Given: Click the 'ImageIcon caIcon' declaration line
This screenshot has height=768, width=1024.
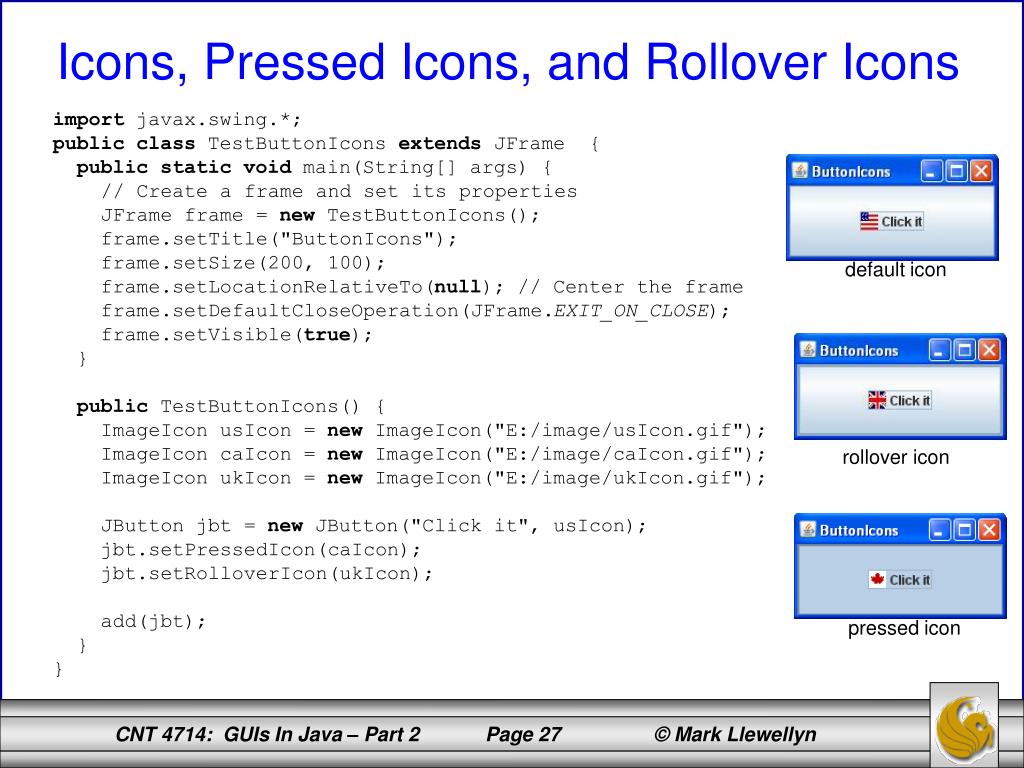Looking at the screenshot, I should 433,455.
